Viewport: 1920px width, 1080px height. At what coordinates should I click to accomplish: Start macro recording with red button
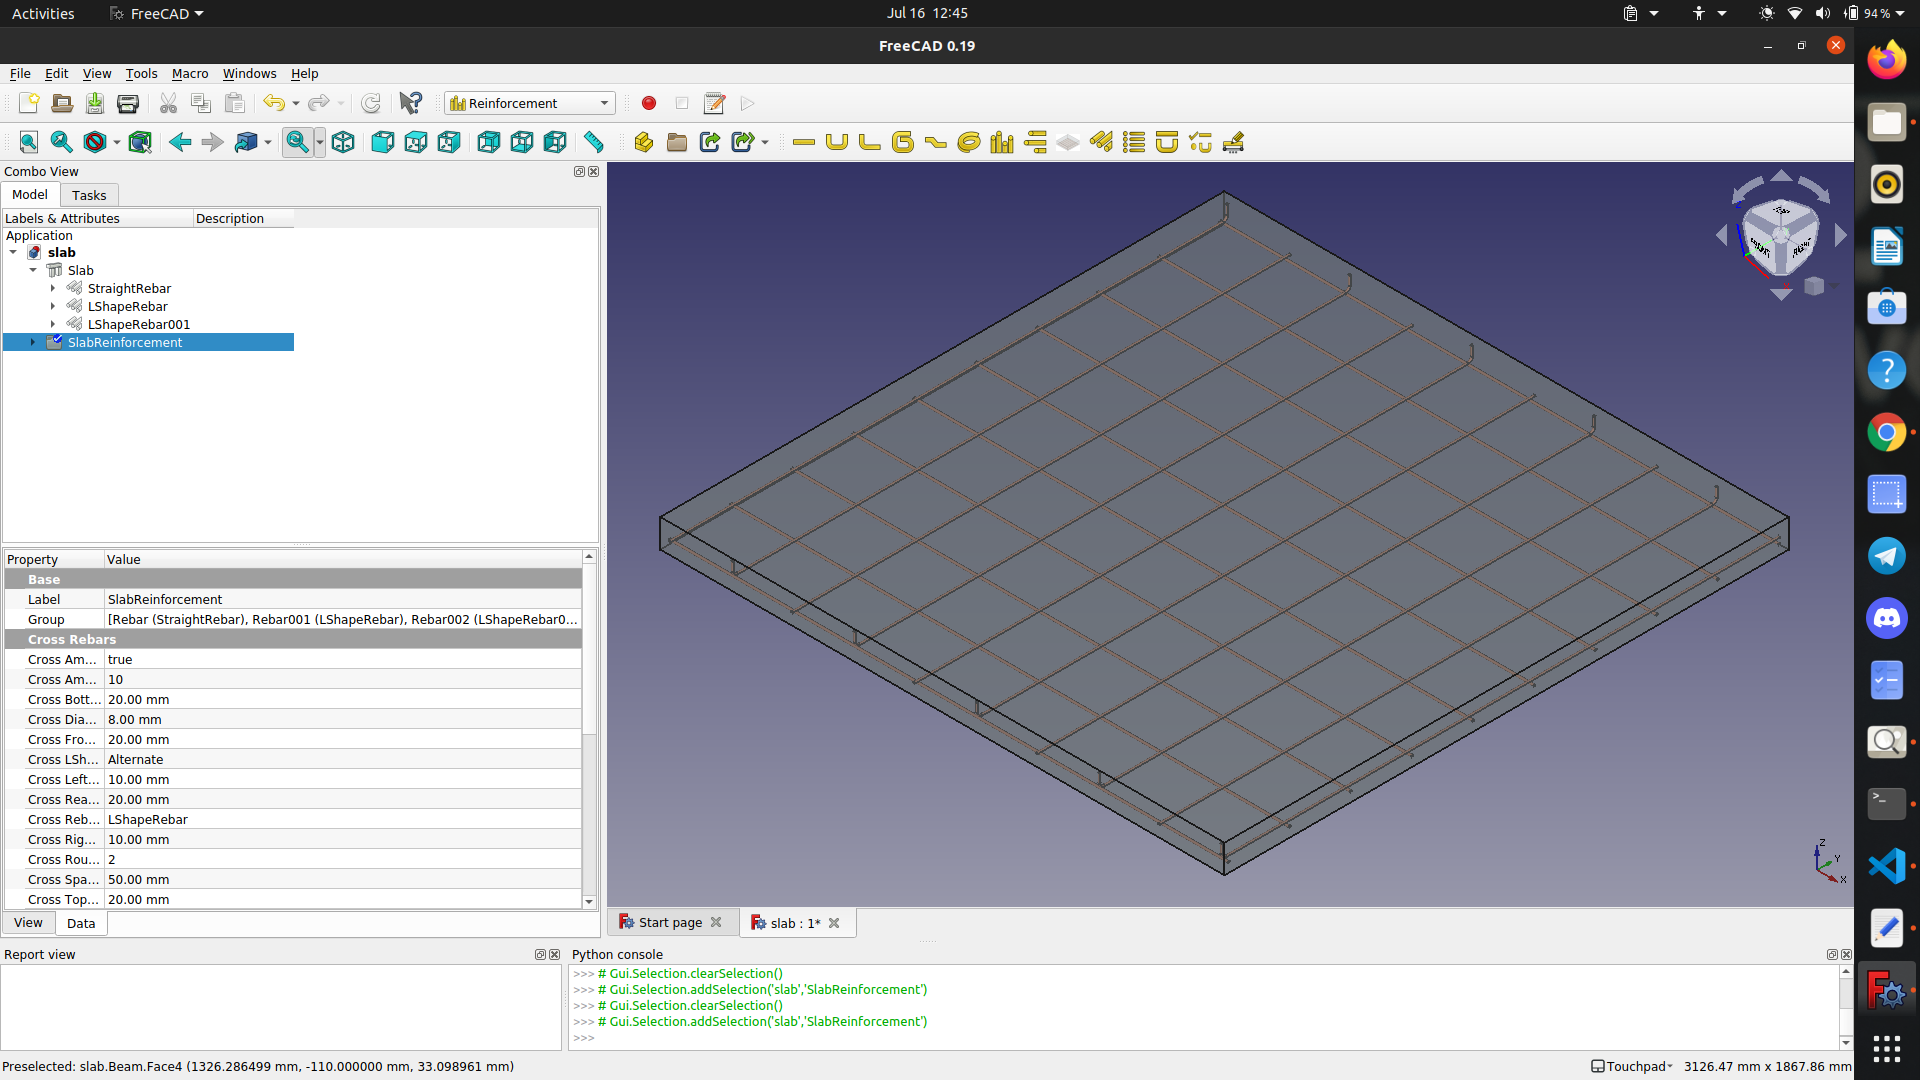[x=649, y=103]
